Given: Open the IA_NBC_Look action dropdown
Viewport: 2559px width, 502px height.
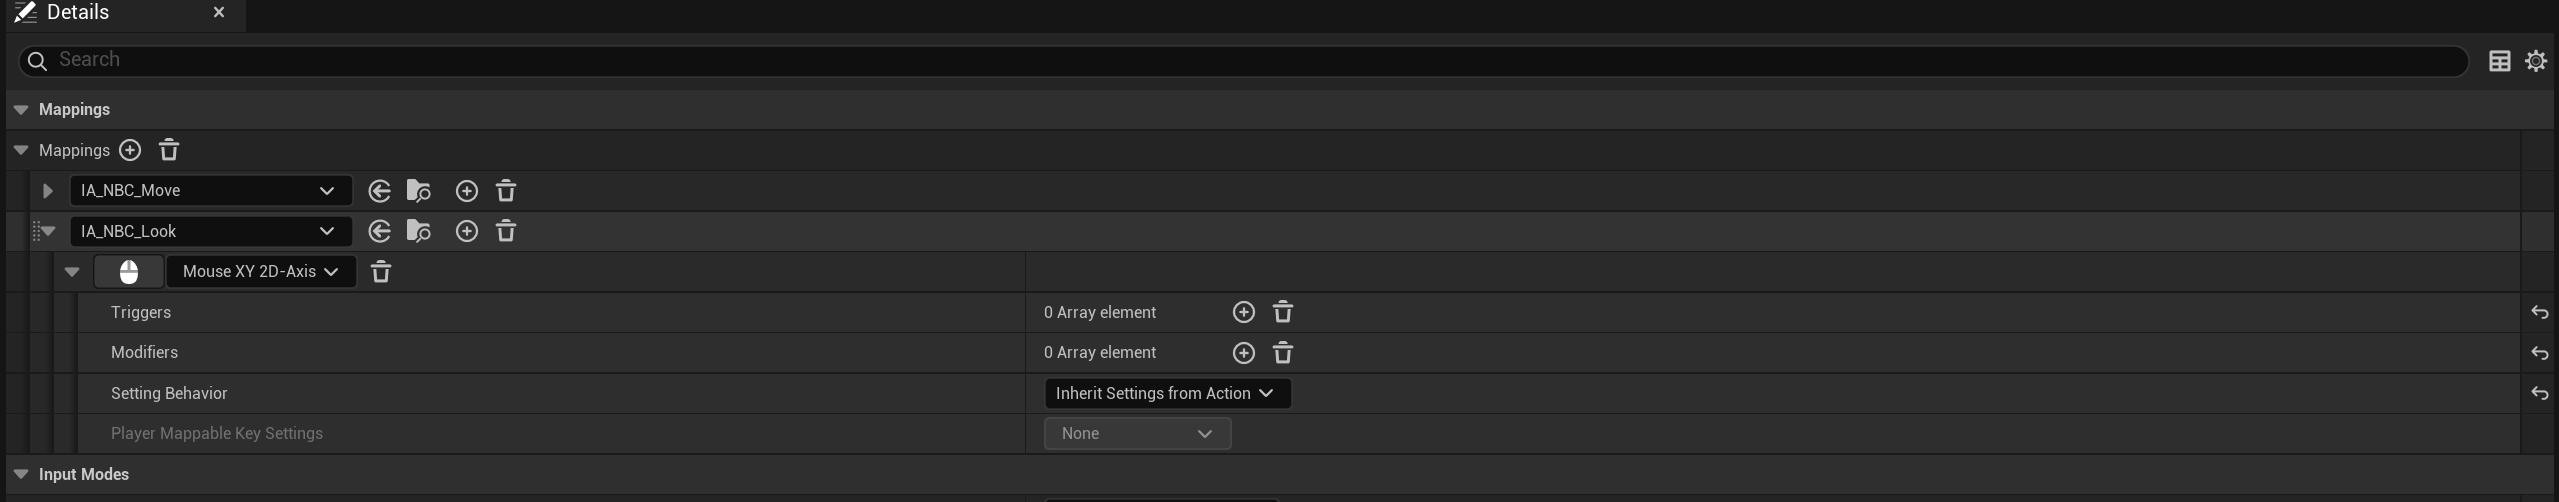Looking at the screenshot, I should (210, 231).
